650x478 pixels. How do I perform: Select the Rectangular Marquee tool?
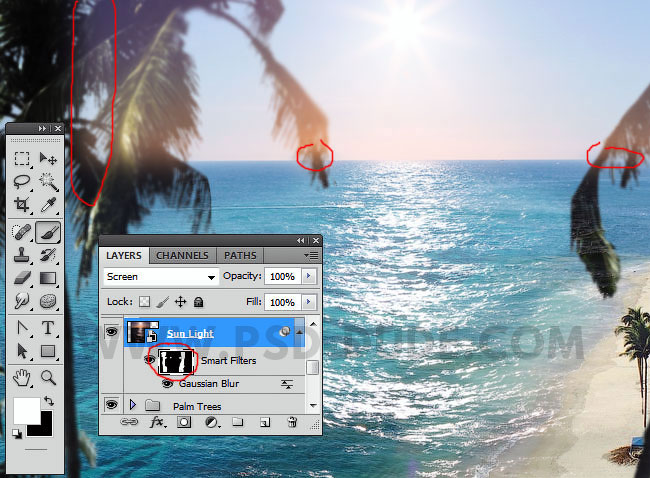click(x=22, y=159)
